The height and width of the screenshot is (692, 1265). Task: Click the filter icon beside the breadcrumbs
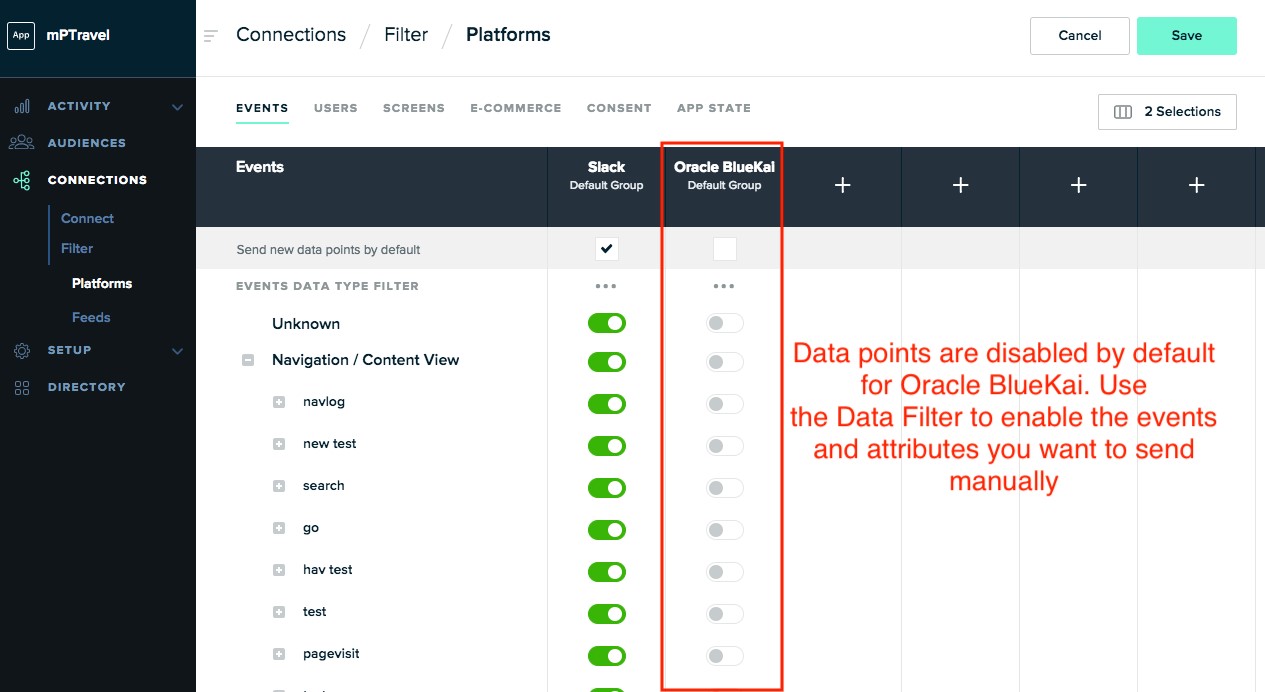pyautogui.click(x=209, y=34)
